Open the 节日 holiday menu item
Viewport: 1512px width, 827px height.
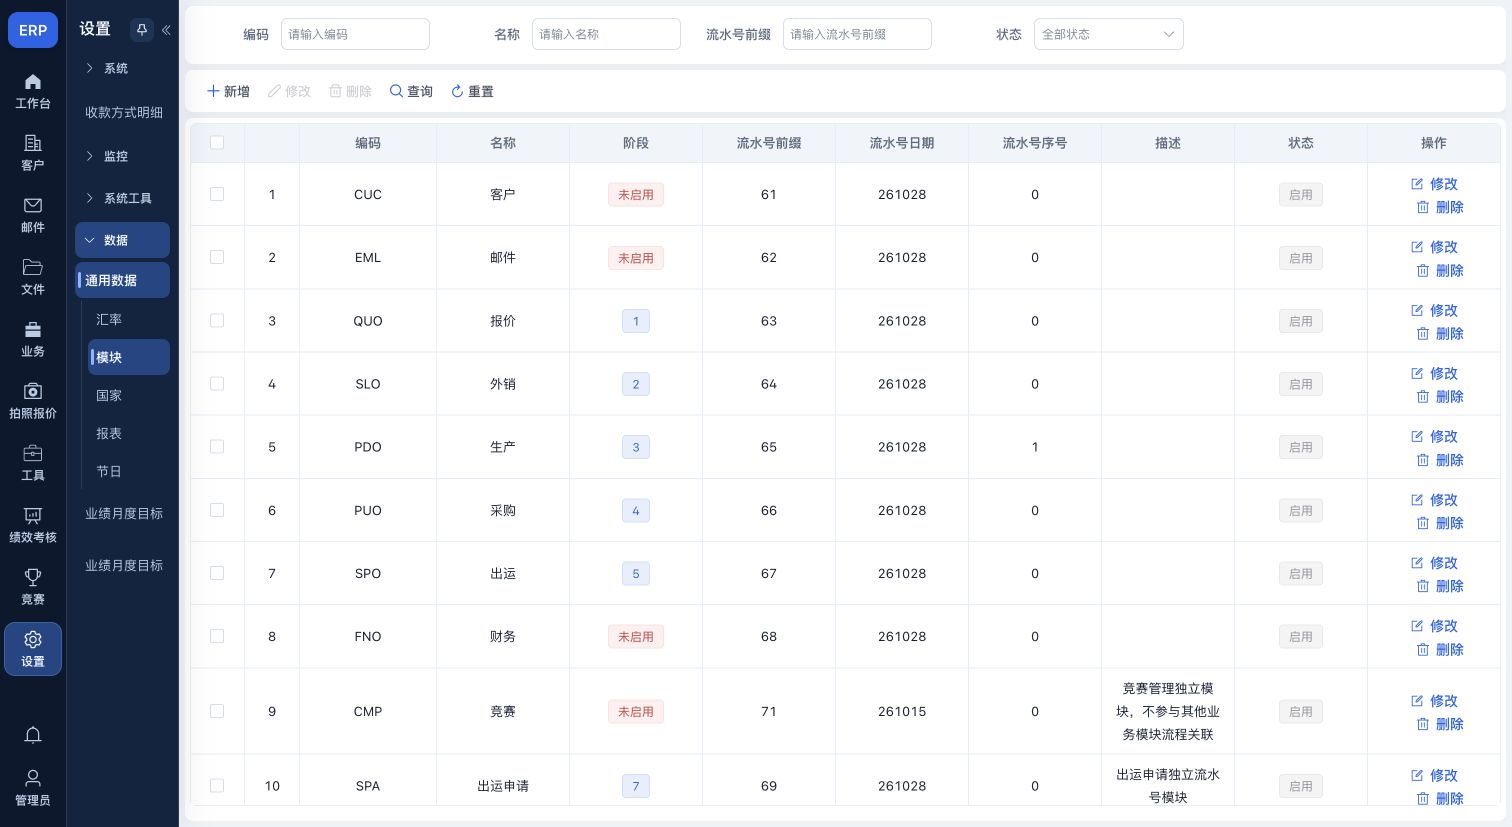[x=128, y=471]
